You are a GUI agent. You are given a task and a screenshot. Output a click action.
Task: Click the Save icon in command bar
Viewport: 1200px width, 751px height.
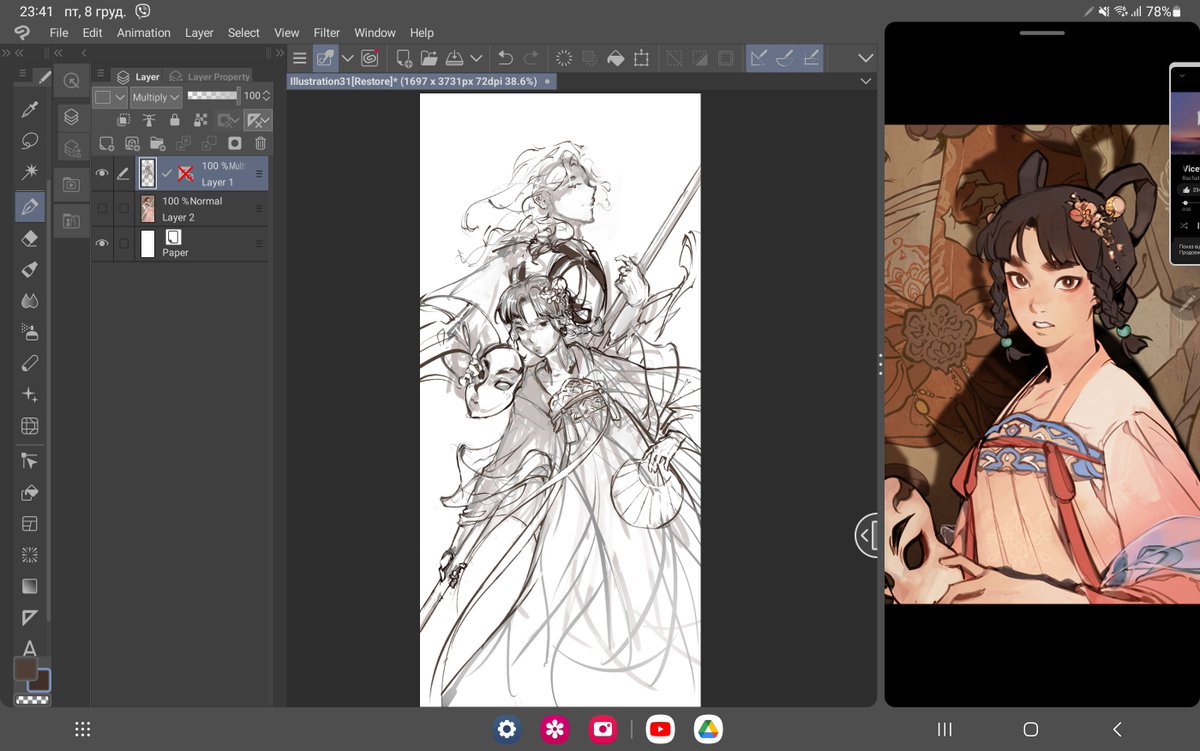click(x=454, y=58)
